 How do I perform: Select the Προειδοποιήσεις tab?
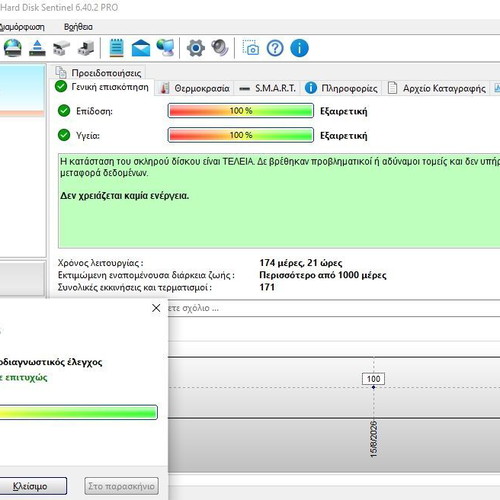point(98,73)
